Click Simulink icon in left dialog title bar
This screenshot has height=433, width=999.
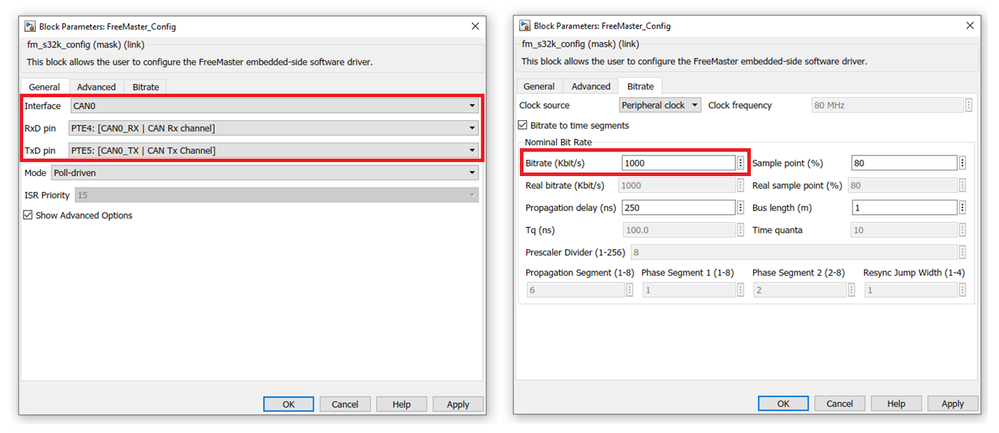coord(29,26)
